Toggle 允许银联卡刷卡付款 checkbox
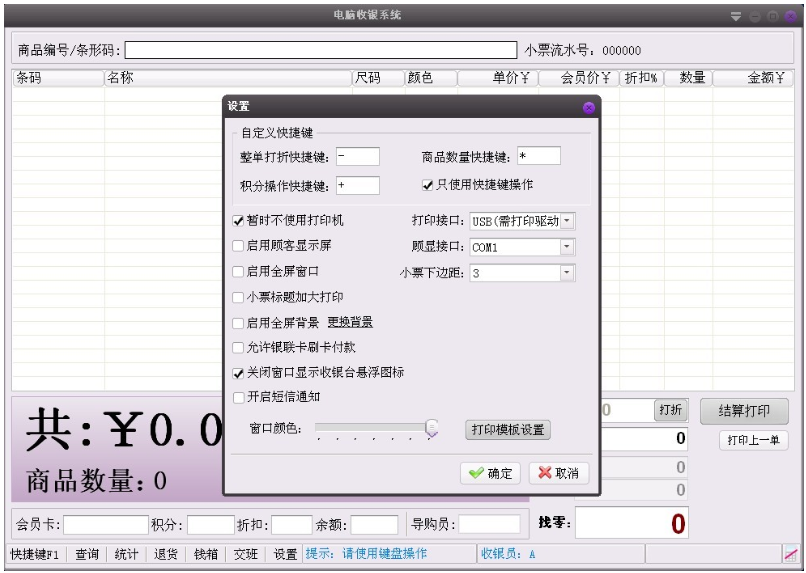This screenshot has width=806, height=573. 238,348
